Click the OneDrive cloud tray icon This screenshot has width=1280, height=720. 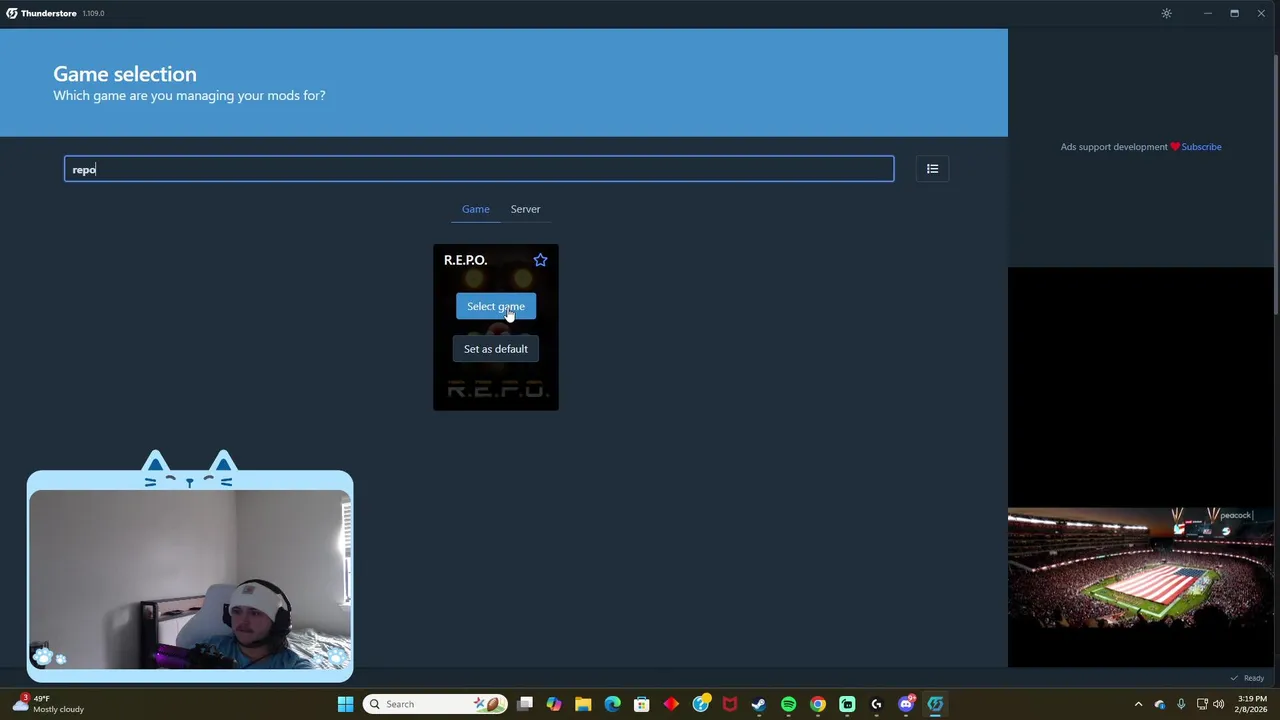pyautogui.click(x=1160, y=704)
